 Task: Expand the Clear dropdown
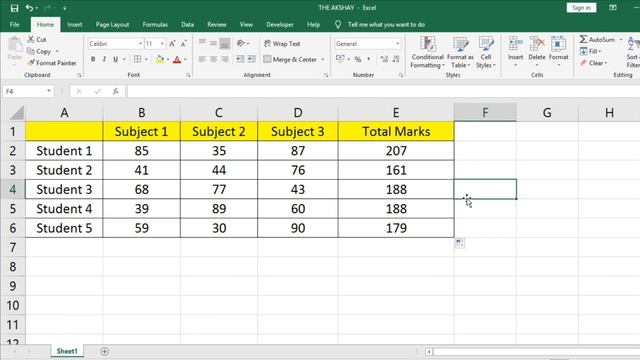coord(606,63)
